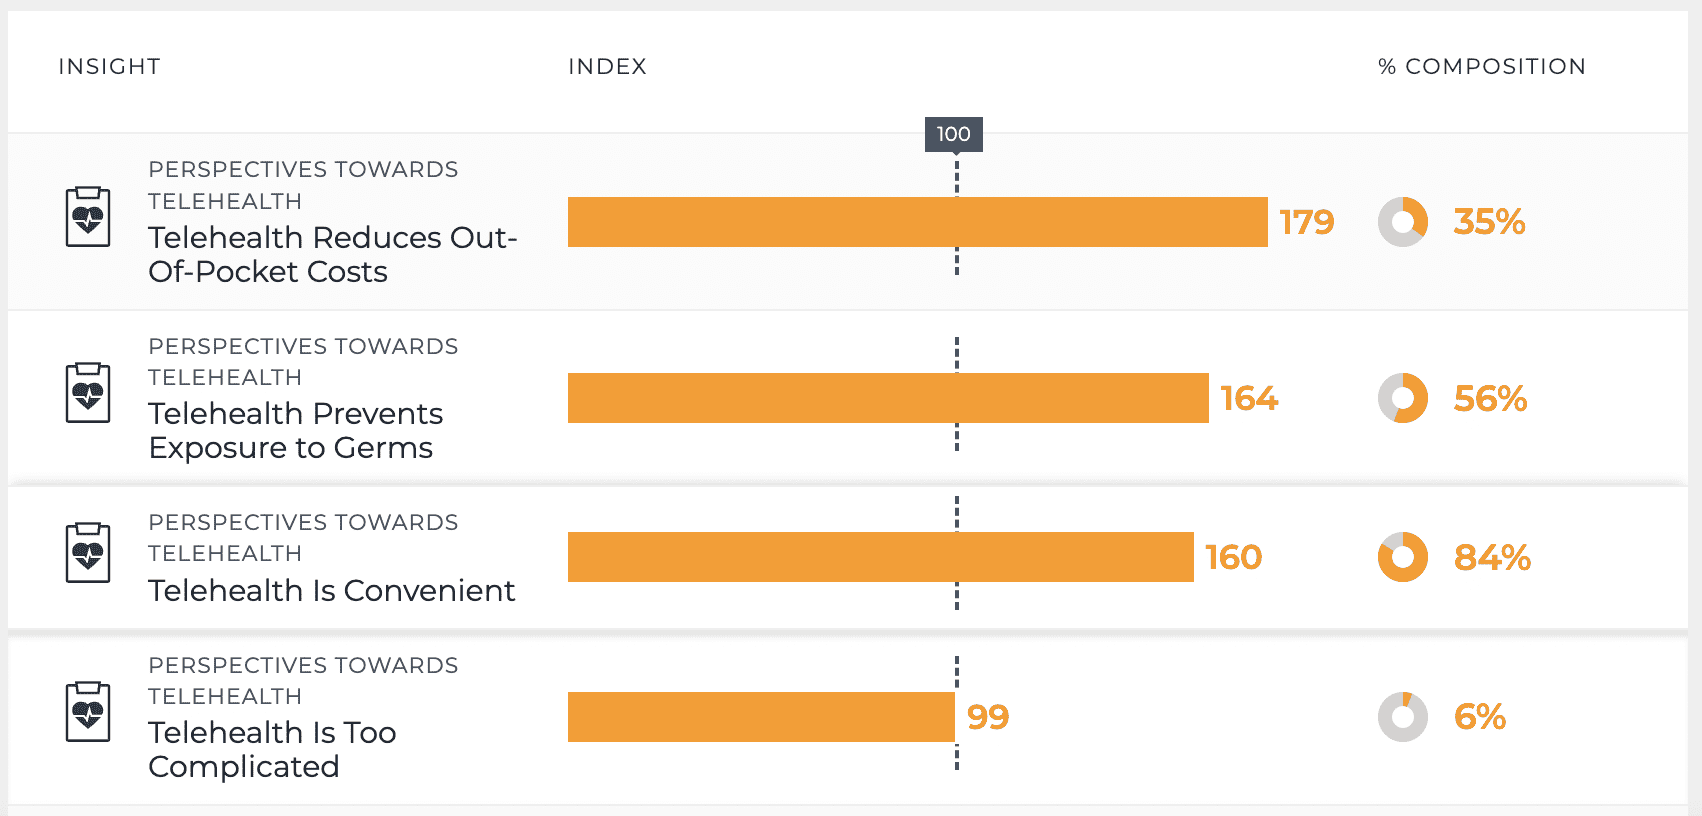This screenshot has height=816, width=1702.
Task: Click the orange bar with index 179
Action: click(x=917, y=222)
